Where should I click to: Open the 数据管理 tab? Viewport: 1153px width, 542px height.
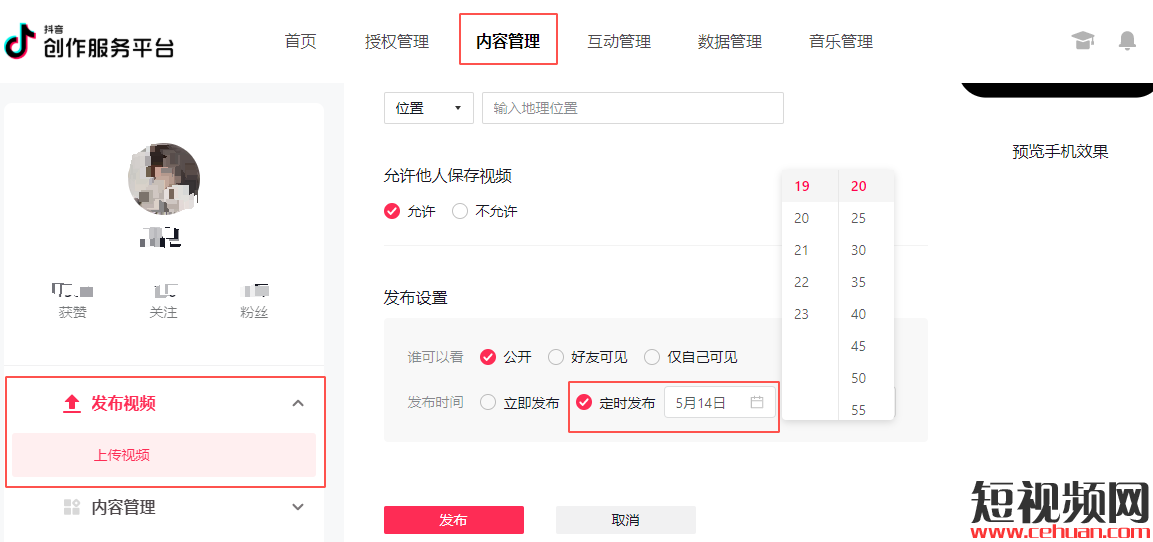click(x=730, y=41)
